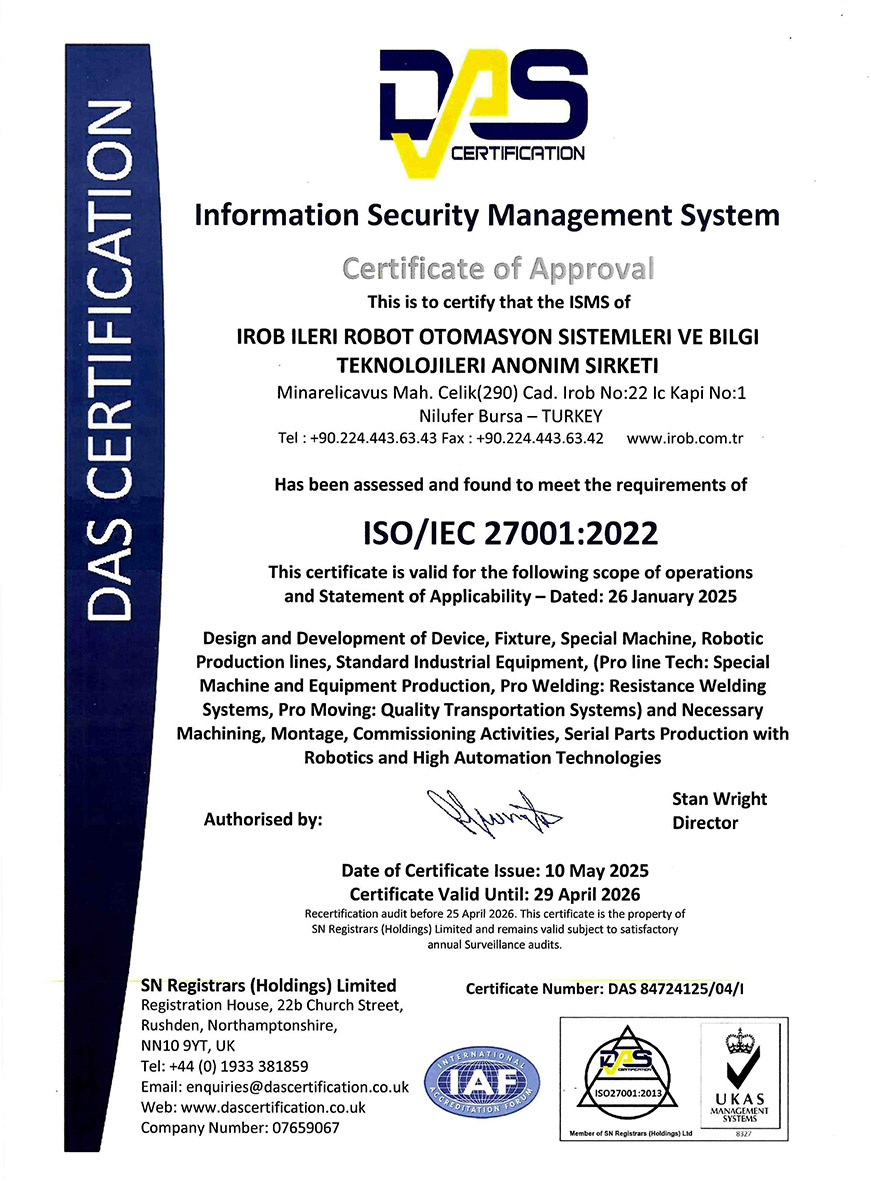Image resolution: width=871 pixels, height=1200 pixels.
Task: Click the SN Registrars (Holdings) Limited heading
Action: point(269,985)
